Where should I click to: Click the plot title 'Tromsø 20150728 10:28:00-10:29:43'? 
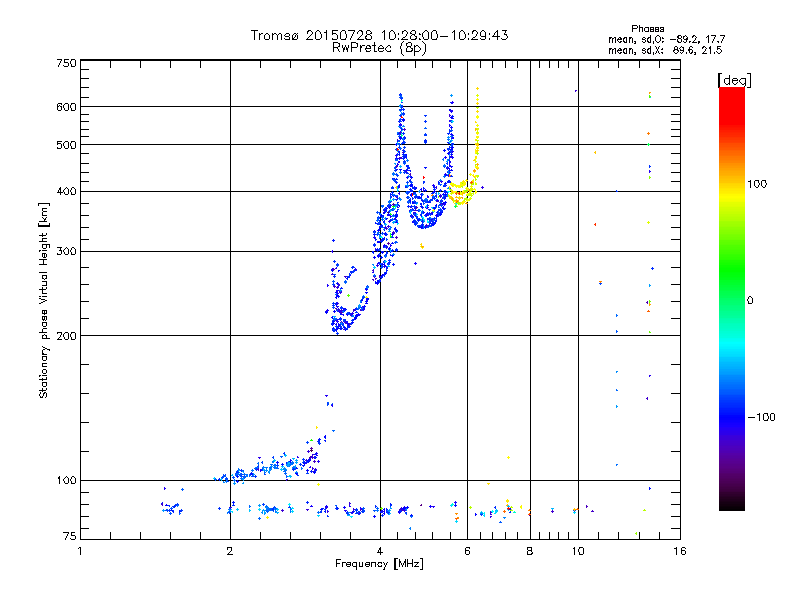point(379,35)
